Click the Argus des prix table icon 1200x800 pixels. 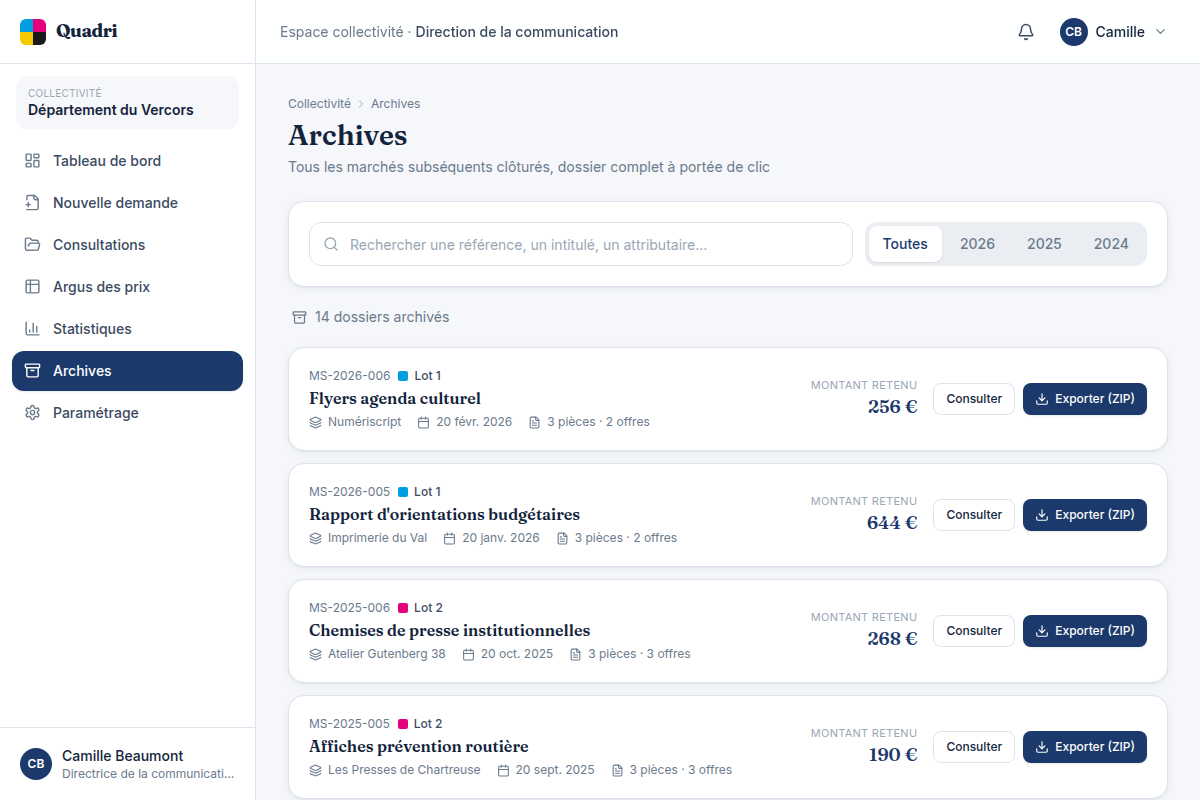[x=33, y=287]
